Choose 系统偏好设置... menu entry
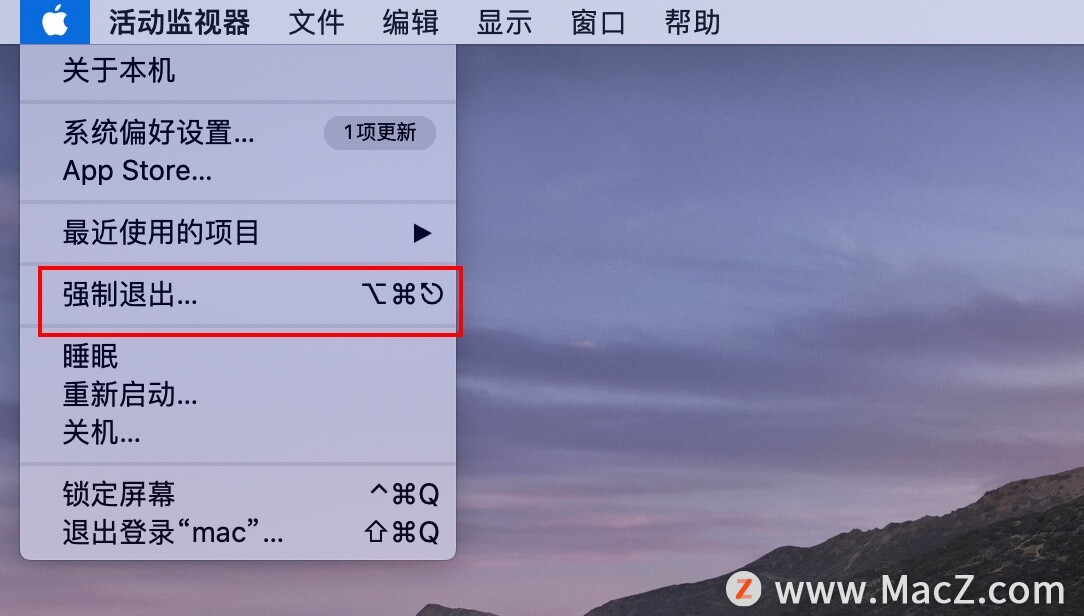 click(238, 132)
